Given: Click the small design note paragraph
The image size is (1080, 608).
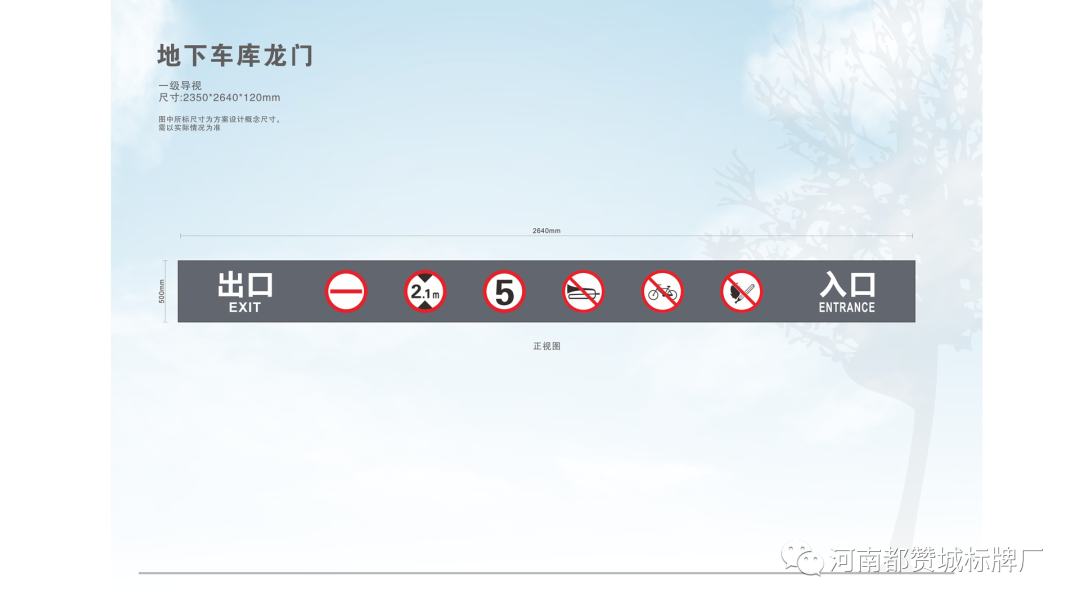Looking at the screenshot, I should point(219,123).
